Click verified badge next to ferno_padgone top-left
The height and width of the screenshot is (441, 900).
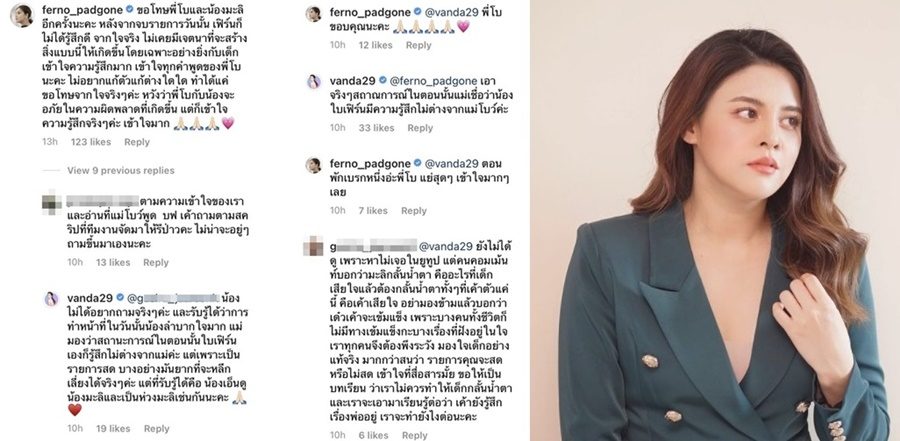click(x=130, y=9)
